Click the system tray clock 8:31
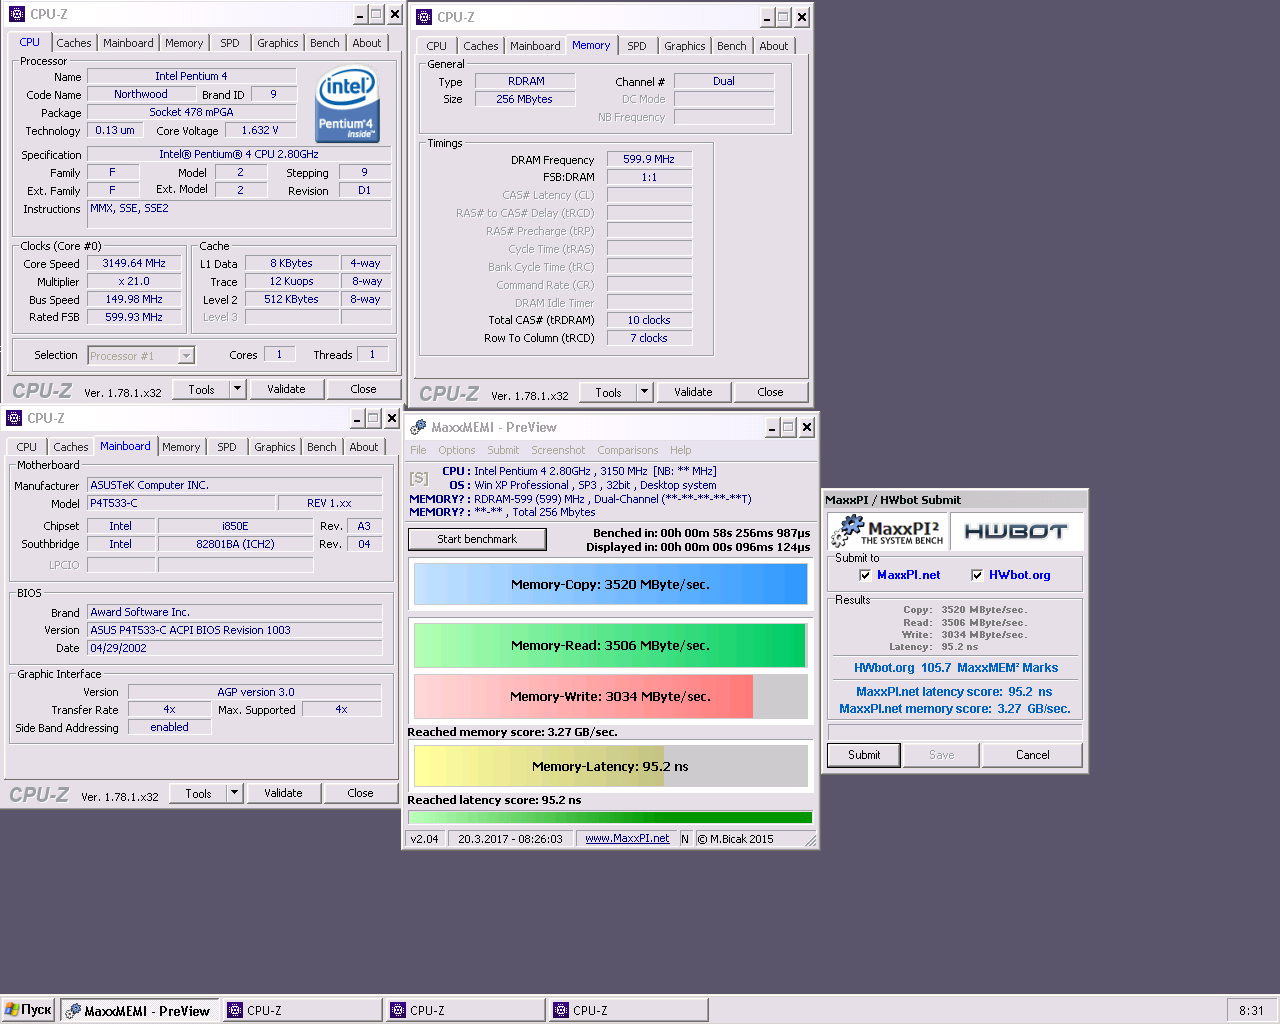Viewport: 1280px width, 1024px height. tap(1251, 1011)
